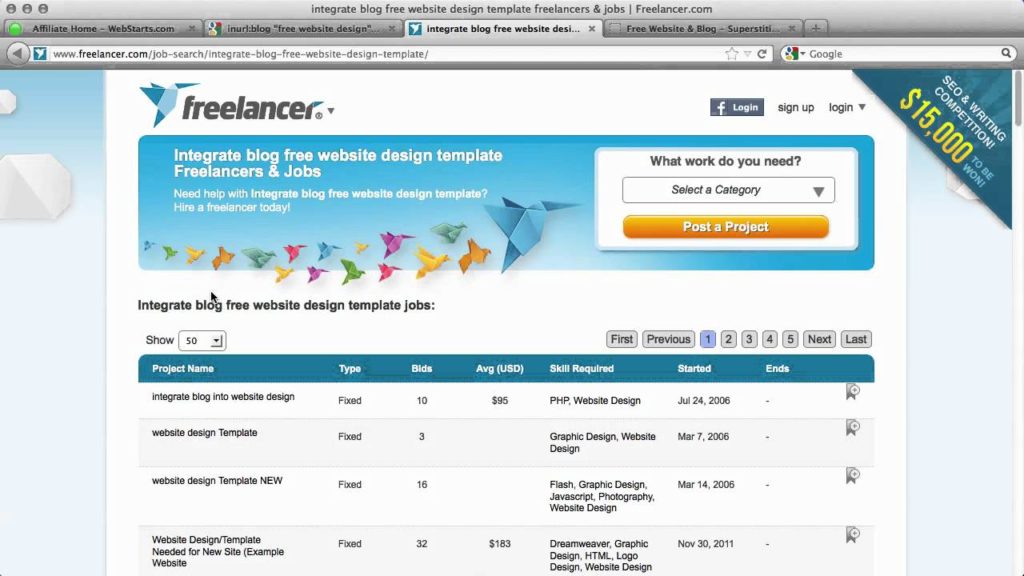Click the address bar URL field
Image resolution: width=1024 pixels, height=576 pixels.
[x=385, y=54]
